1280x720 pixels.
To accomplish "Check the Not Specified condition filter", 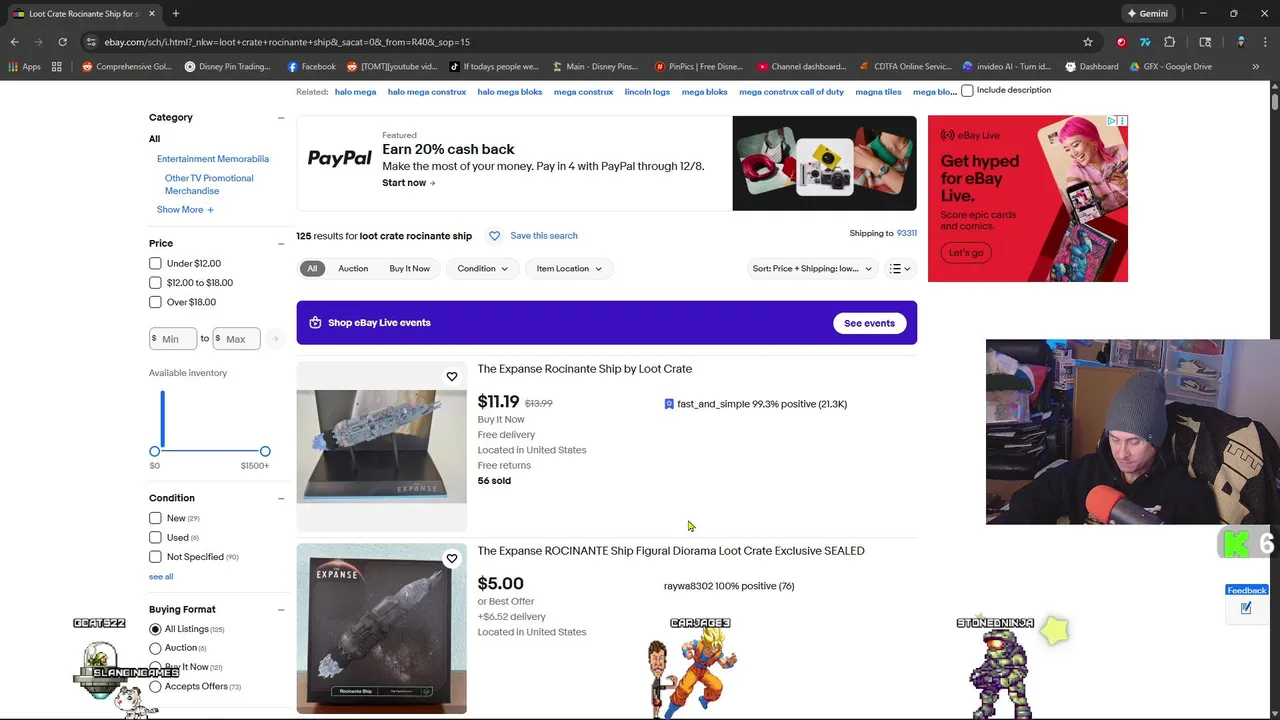I will (155, 557).
